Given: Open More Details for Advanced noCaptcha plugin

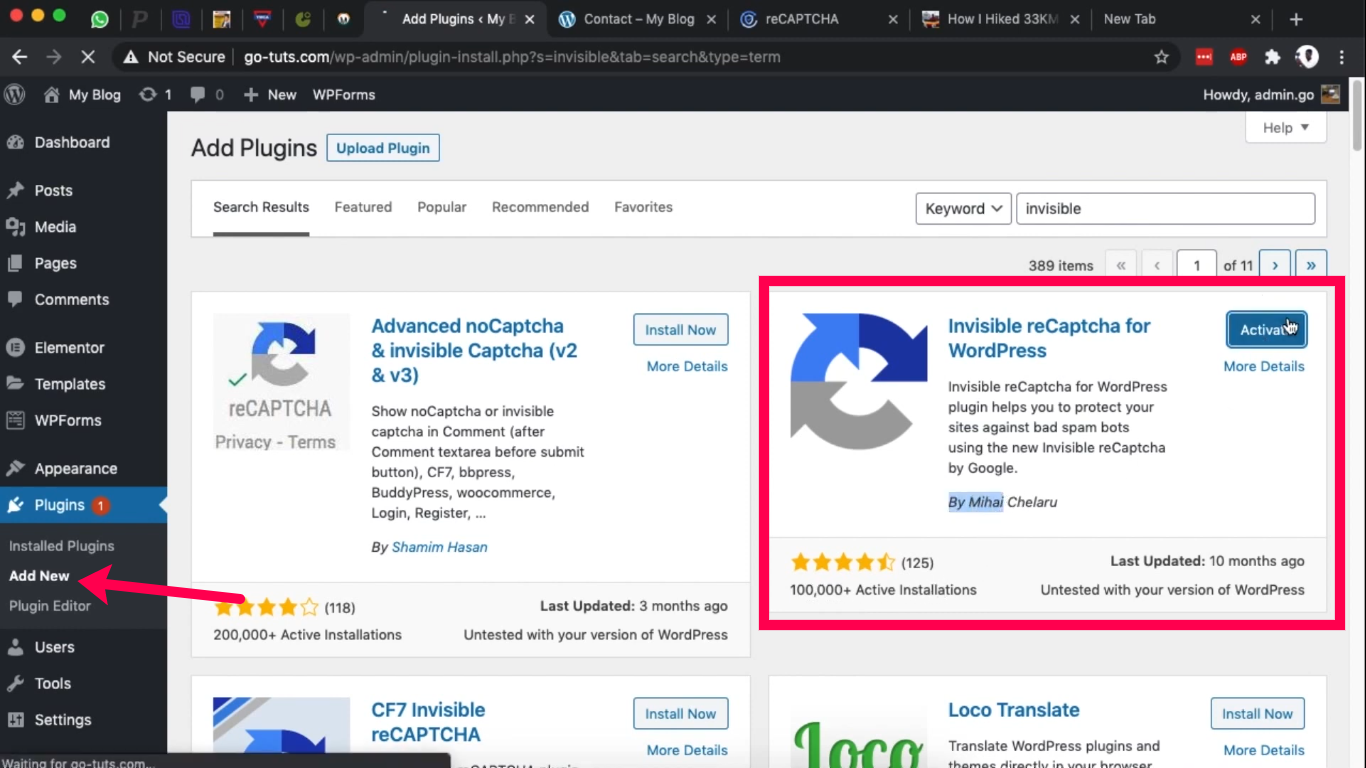Looking at the screenshot, I should pyautogui.click(x=687, y=366).
